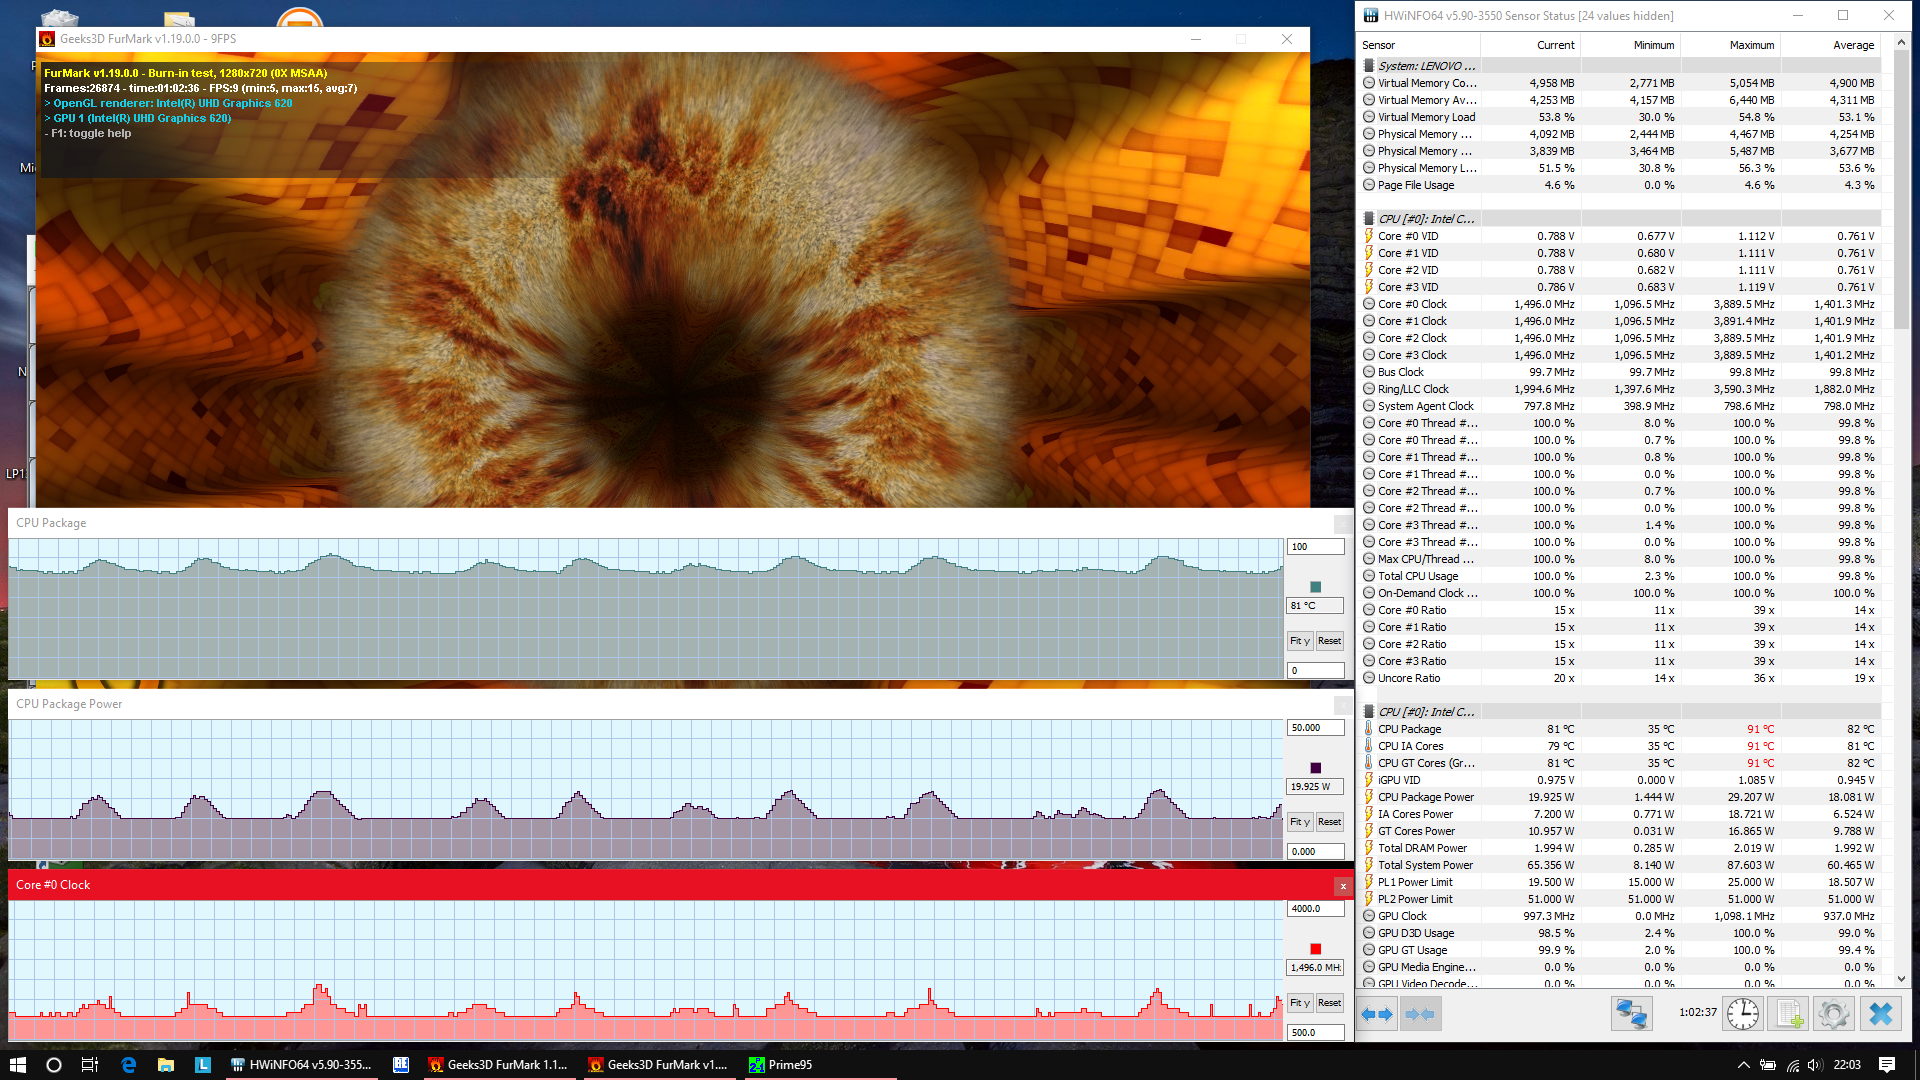This screenshot has height=1080, width=1920.
Task: Click the expand sensor columns arrows icon
Action: [x=1377, y=1014]
